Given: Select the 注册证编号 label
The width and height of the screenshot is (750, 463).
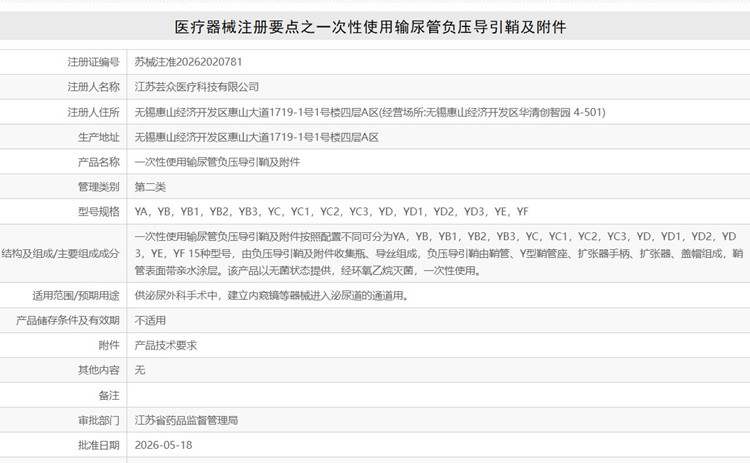Looking at the screenshot, I should 93,62.
